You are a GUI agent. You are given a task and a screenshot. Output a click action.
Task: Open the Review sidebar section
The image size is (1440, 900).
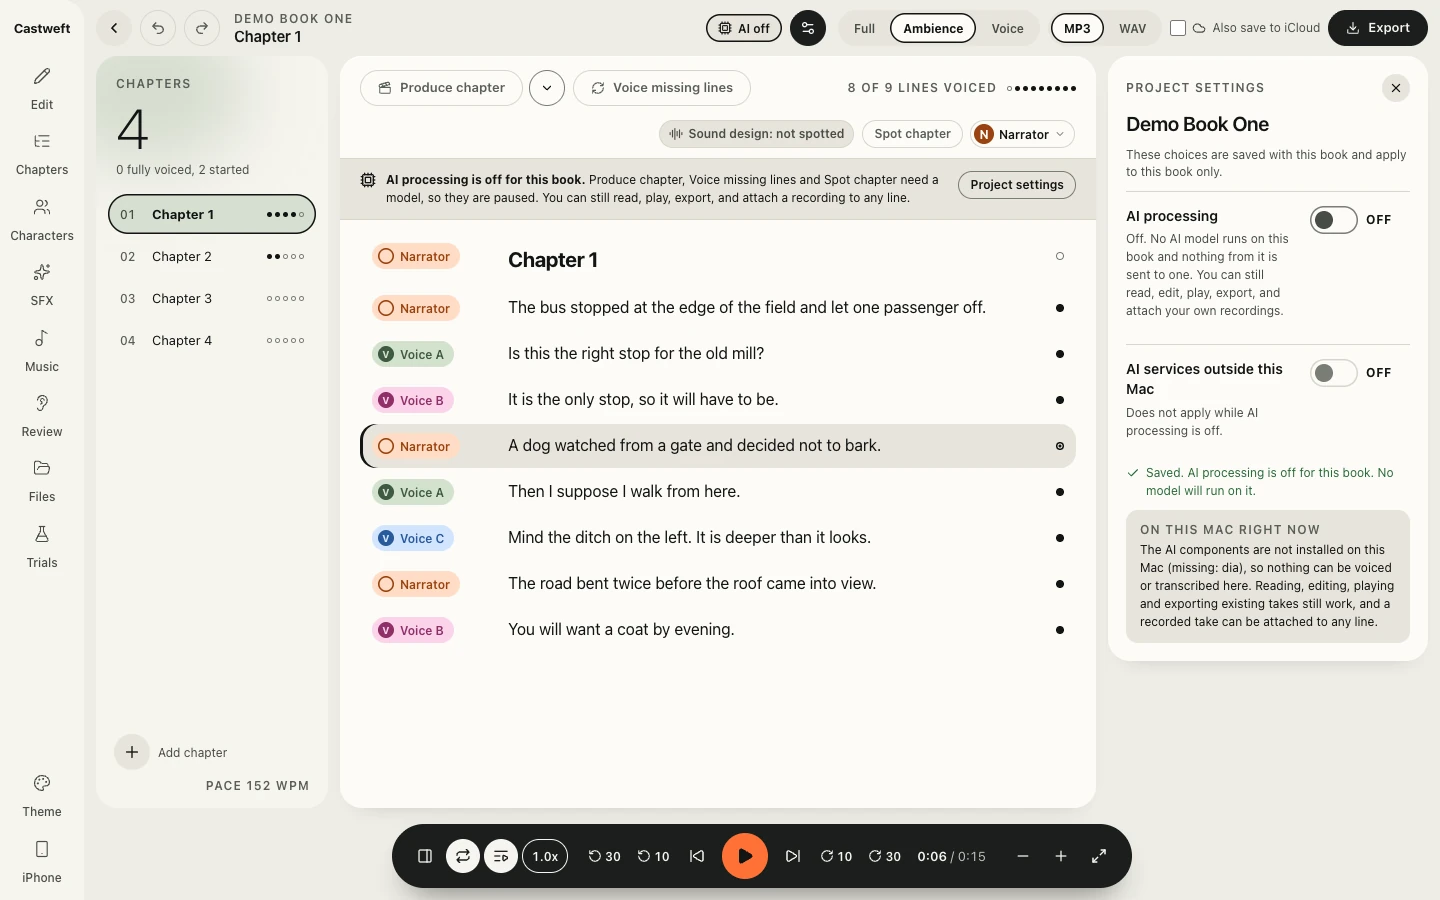[42, 416]
